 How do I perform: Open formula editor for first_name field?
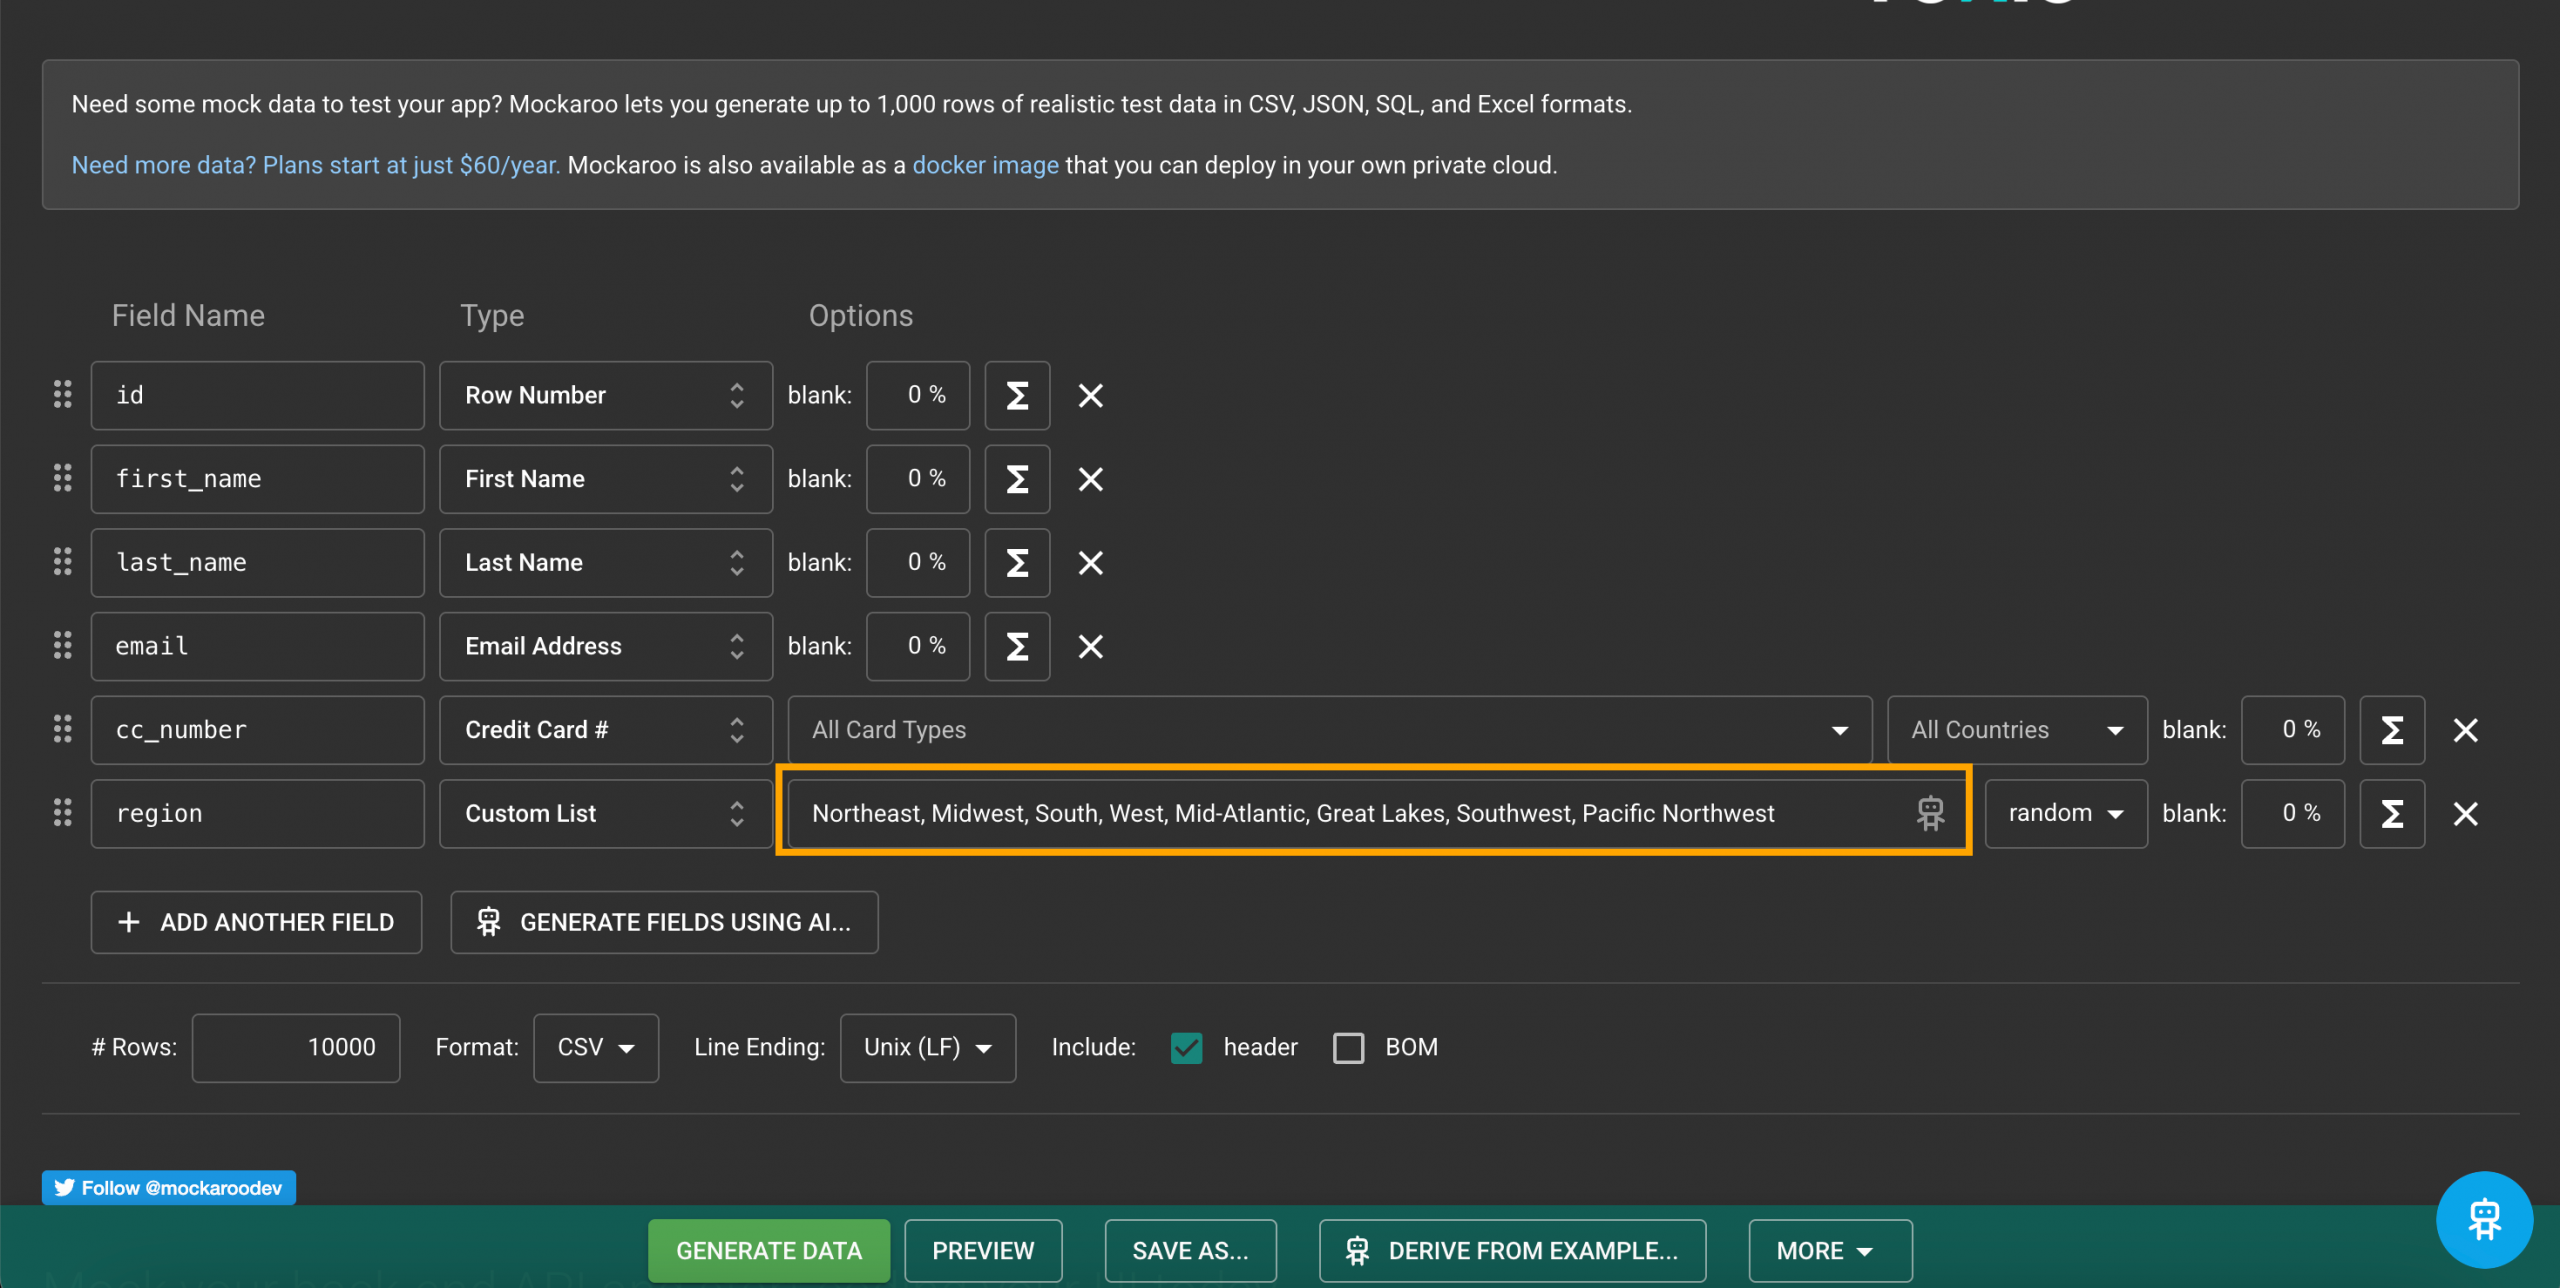point(1017,479)
